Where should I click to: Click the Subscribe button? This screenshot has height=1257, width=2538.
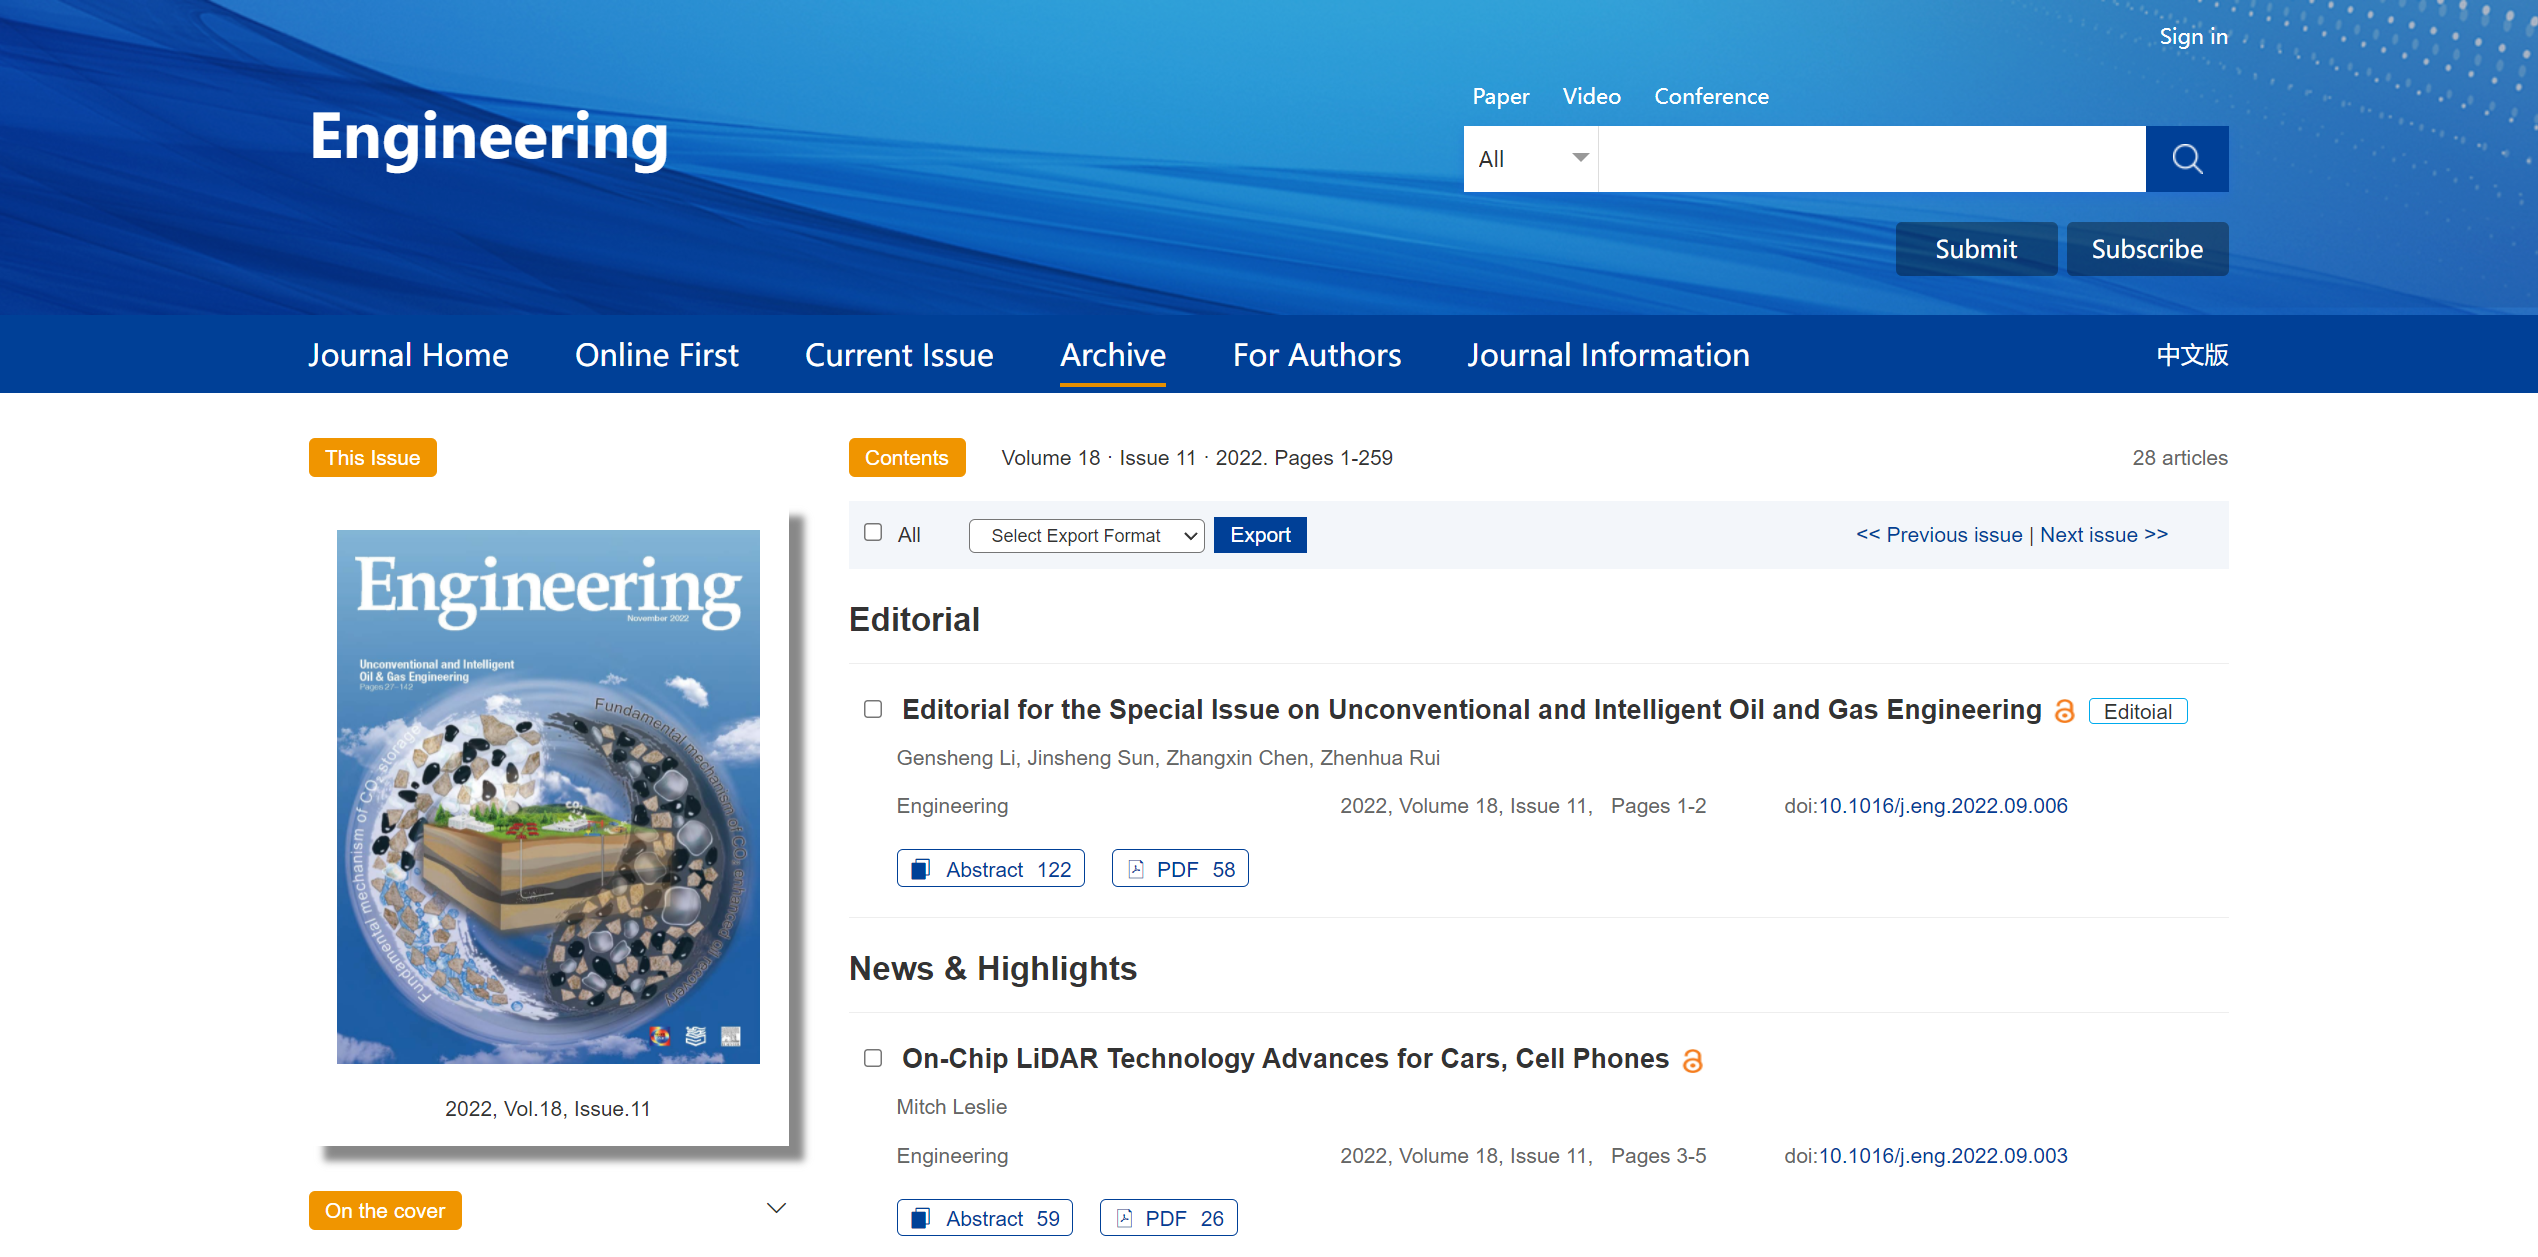(2147, 249)
